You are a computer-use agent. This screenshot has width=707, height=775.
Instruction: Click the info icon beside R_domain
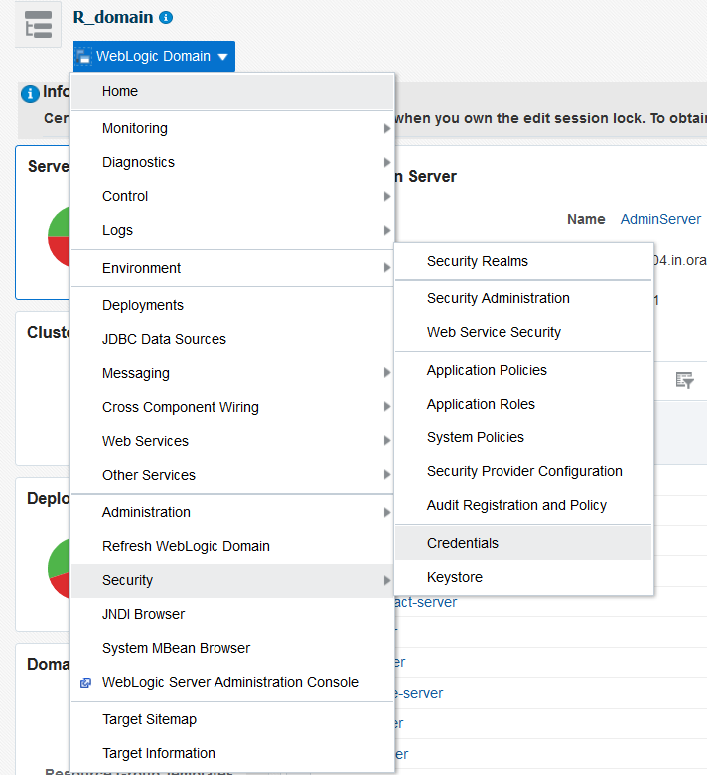click(166, 18)
